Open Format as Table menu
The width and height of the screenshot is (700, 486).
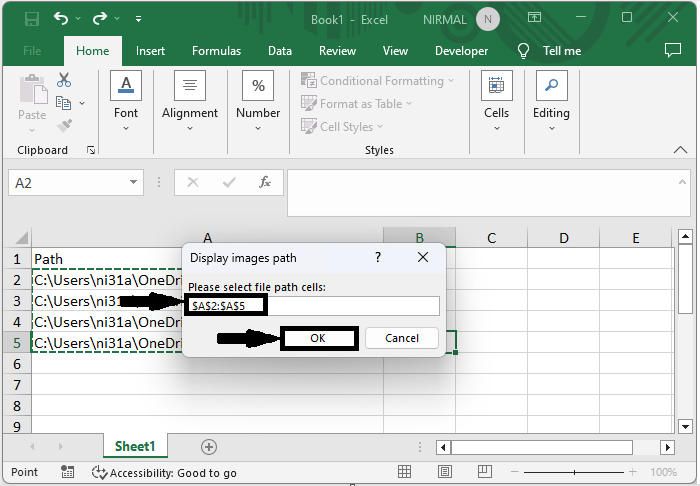[356, 104]
